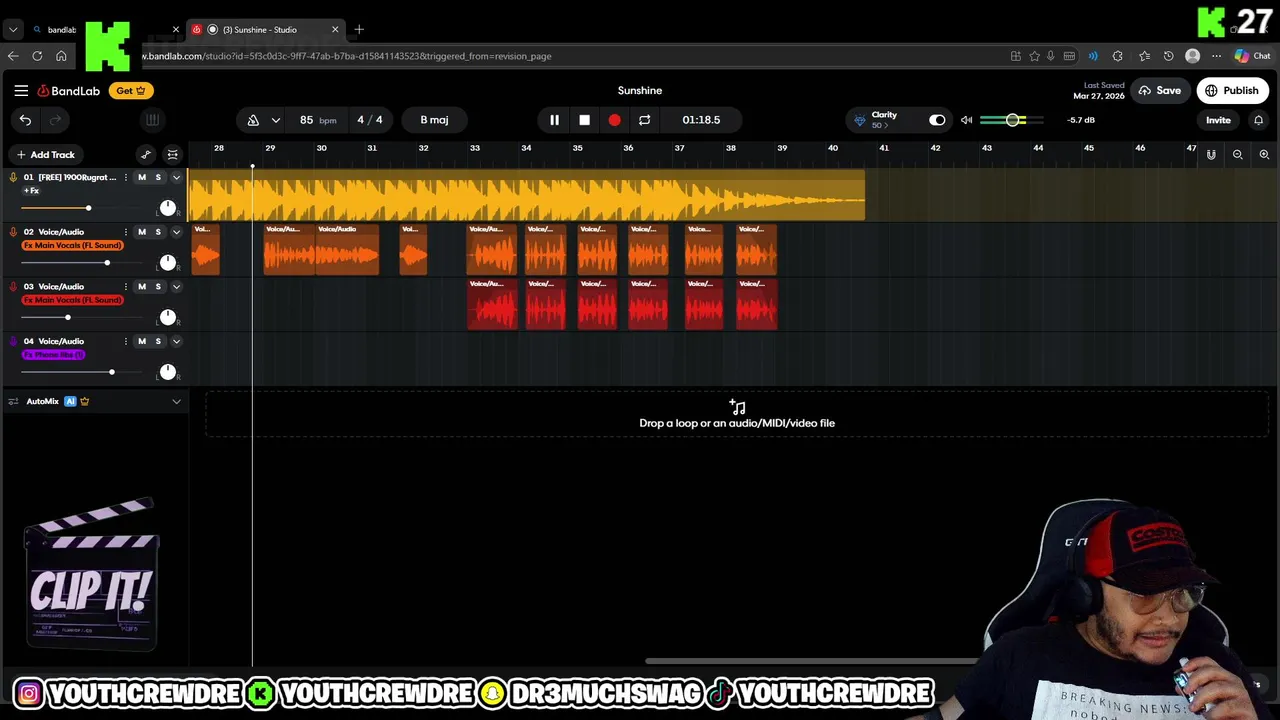Open metronome options dropdown arrow

click(276, 120)
